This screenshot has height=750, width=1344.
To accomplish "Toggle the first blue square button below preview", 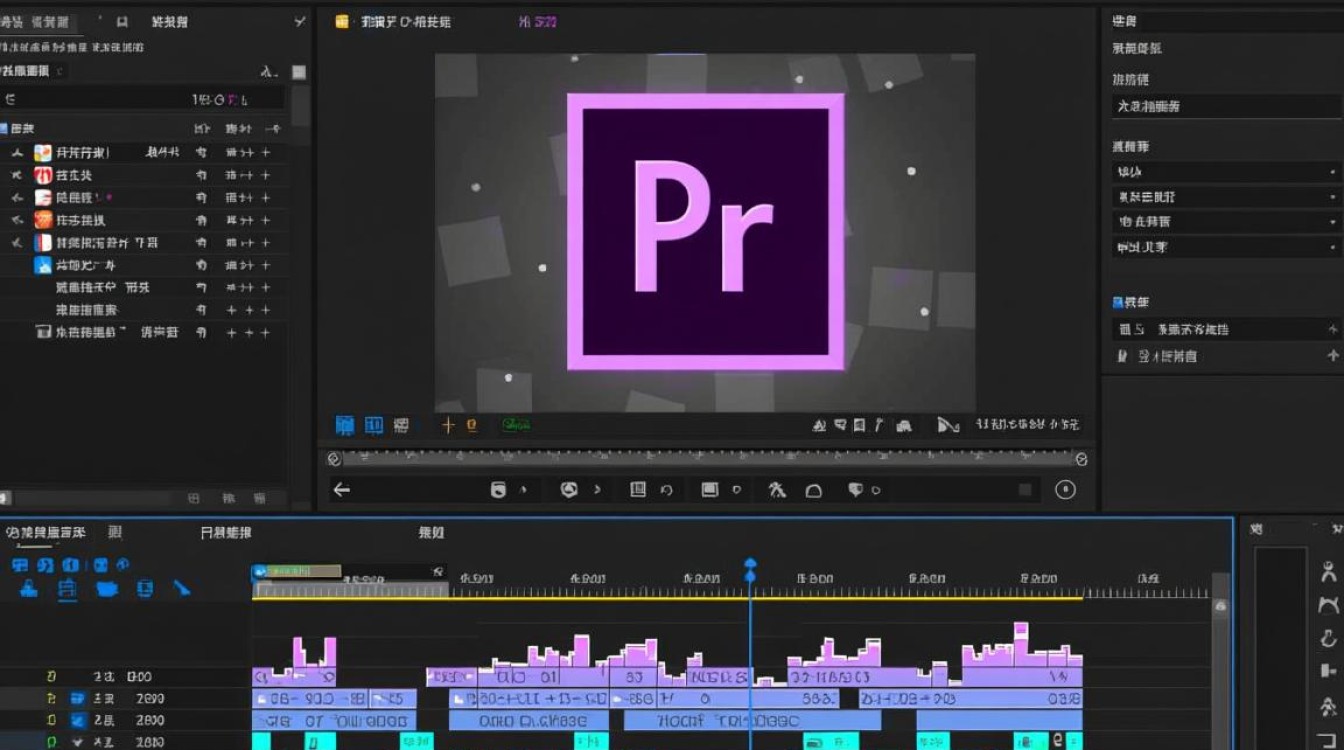I will pyautogui.click(x=344, y=425).
